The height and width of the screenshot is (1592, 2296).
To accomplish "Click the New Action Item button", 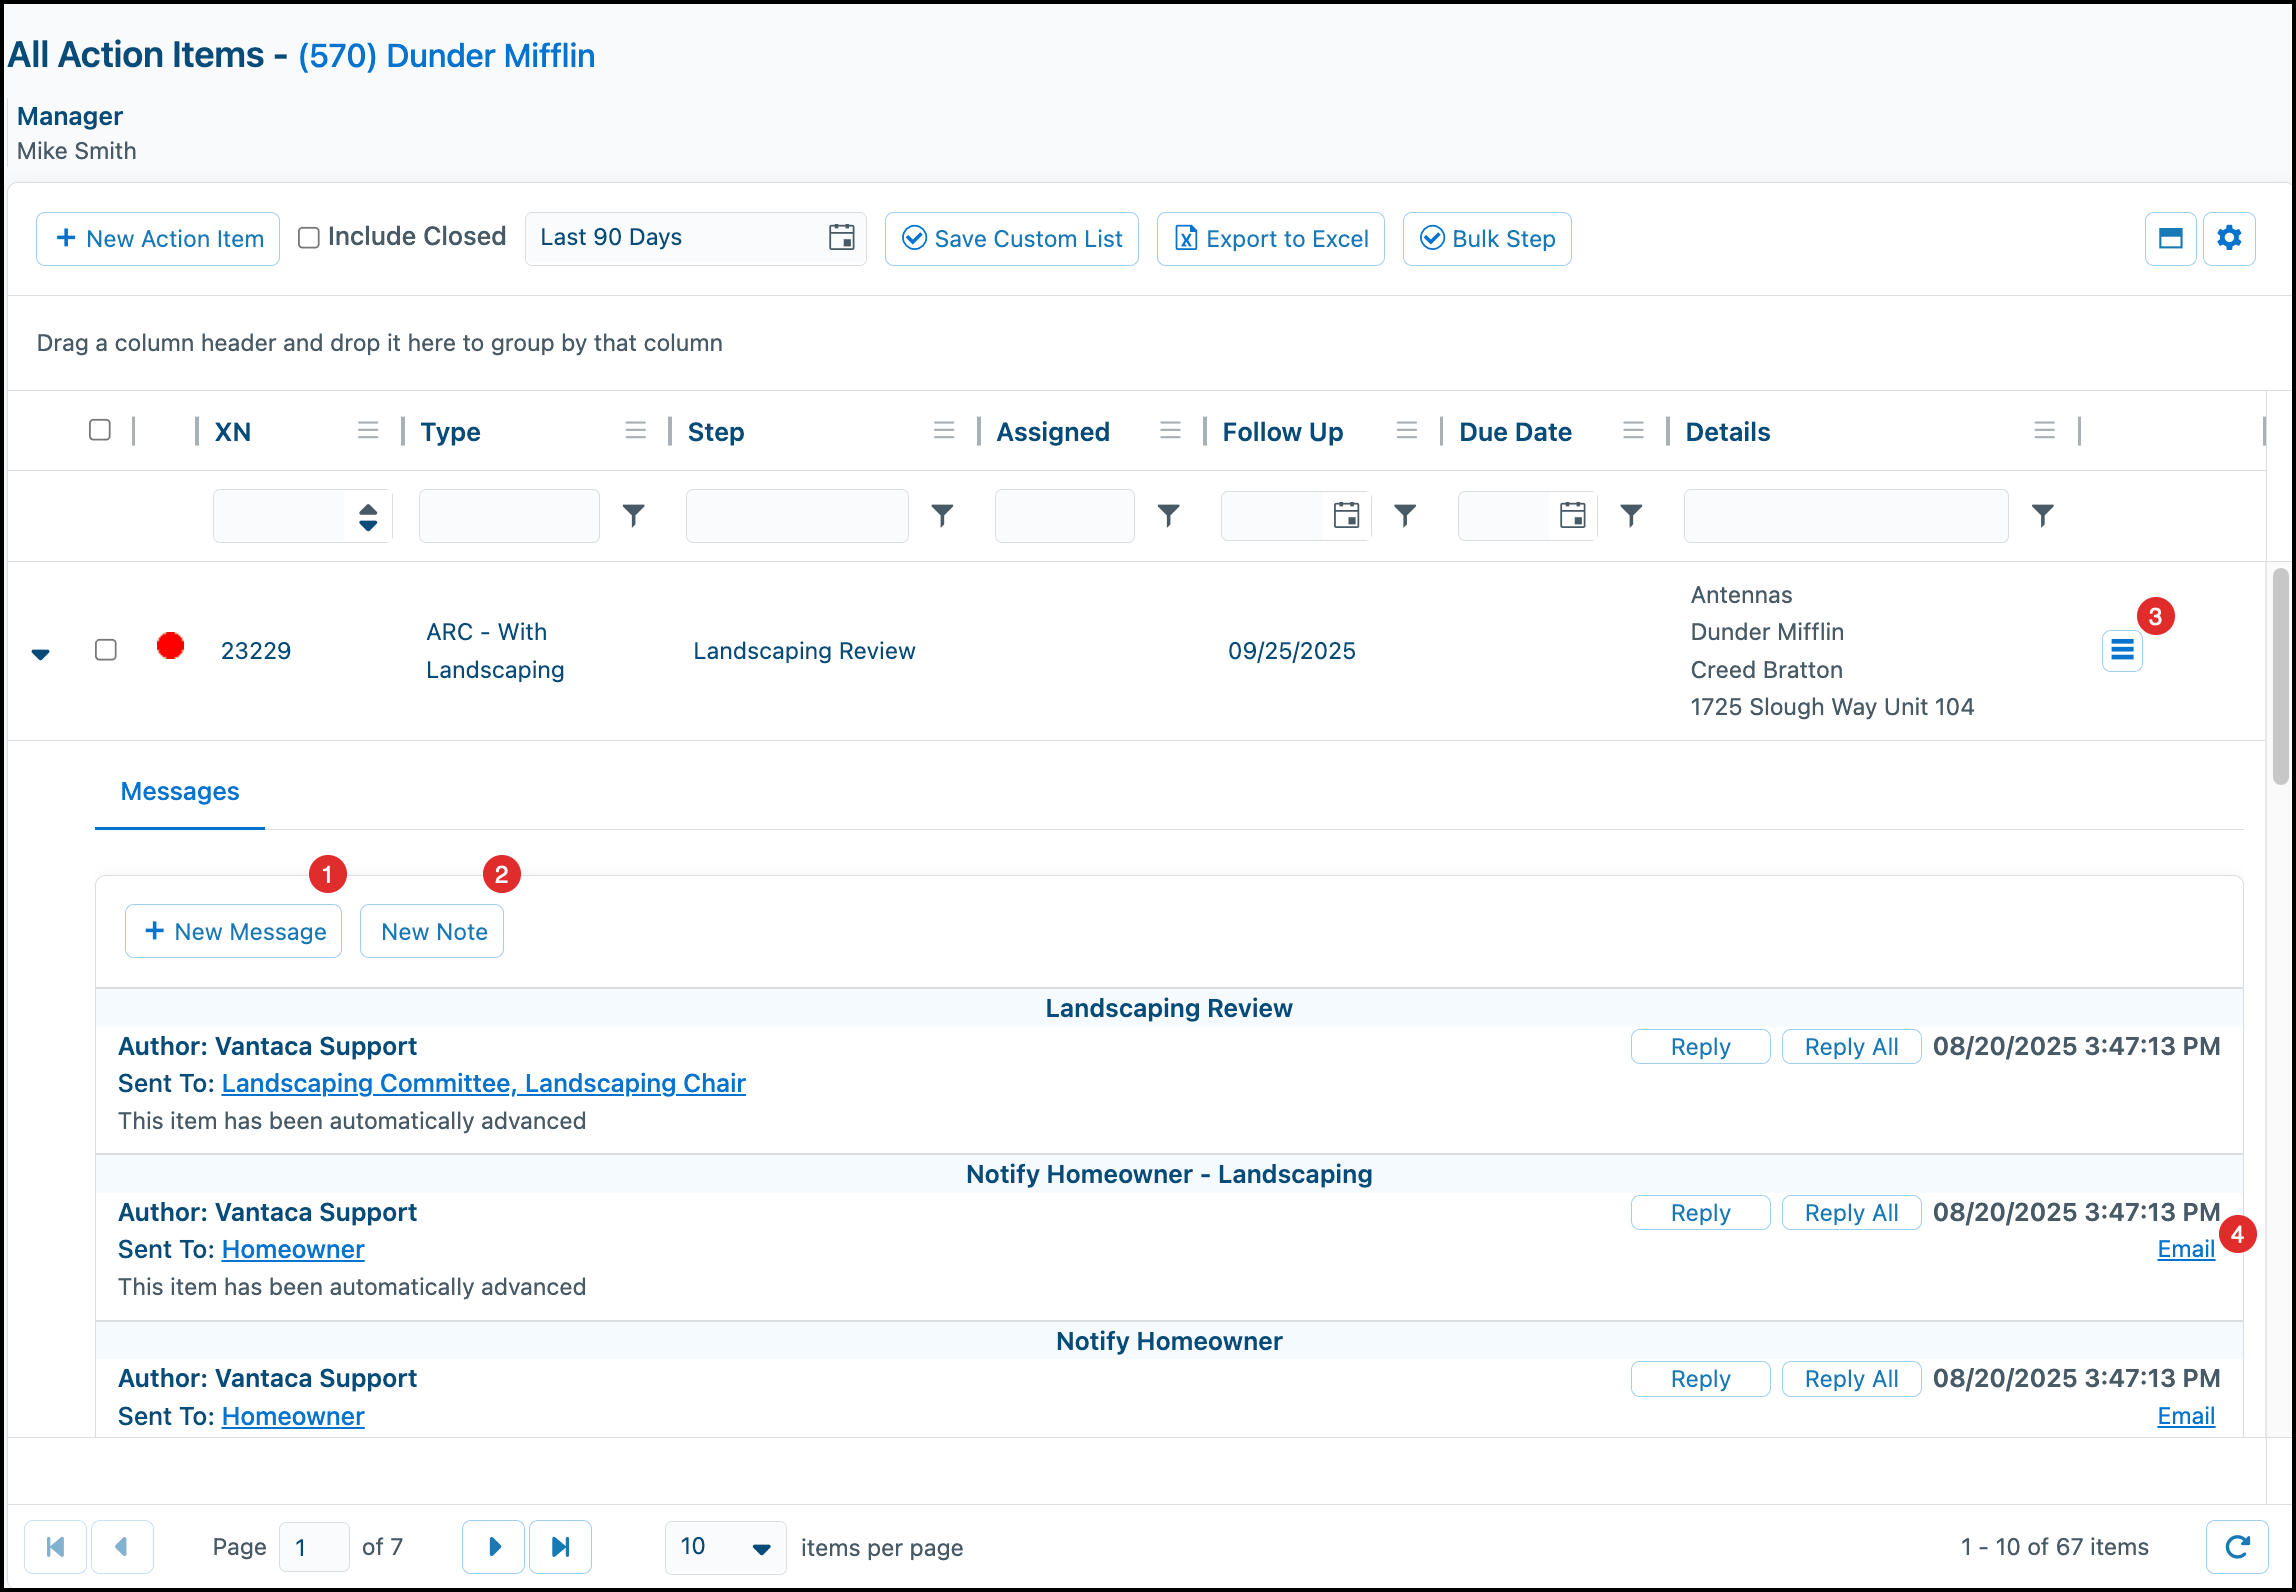I will coord(158,239).
